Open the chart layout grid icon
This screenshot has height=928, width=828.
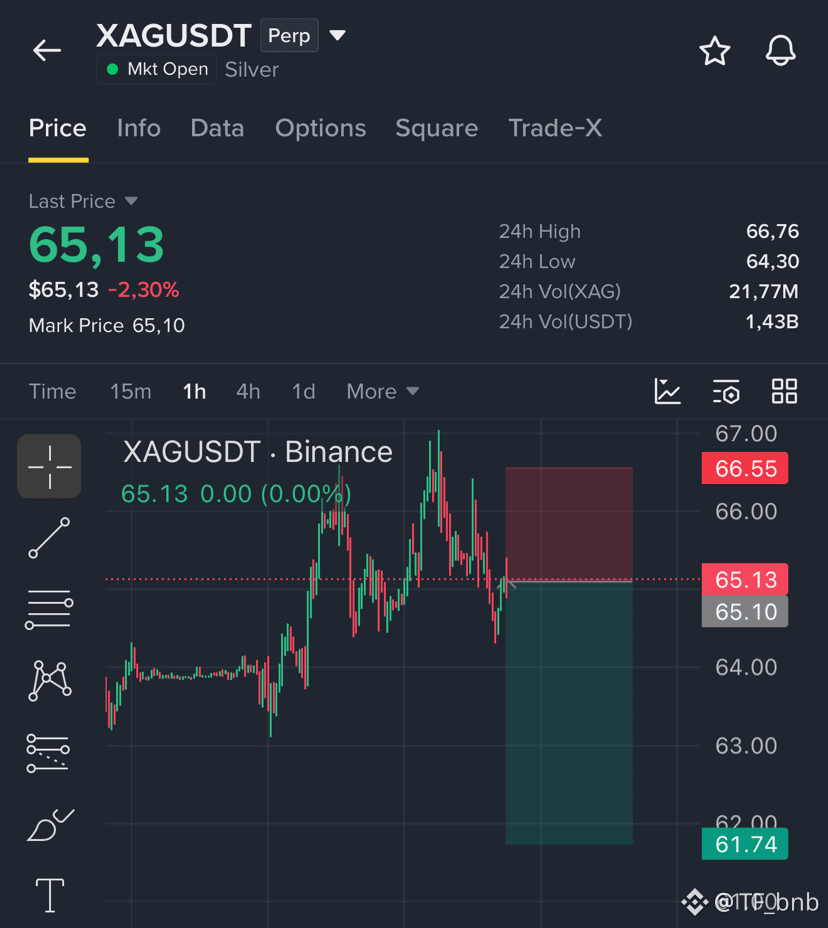pos(784,391)
